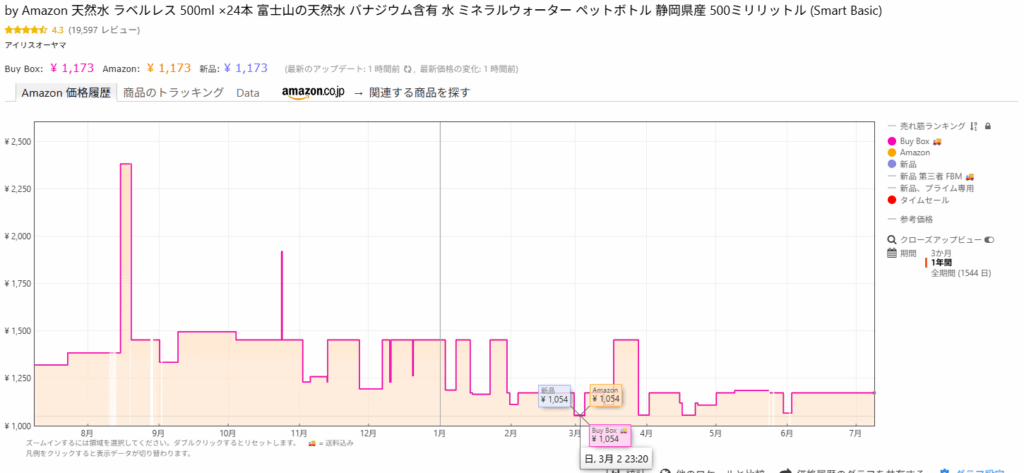Open the 19,597 レビュー count
The height and width of the screenshot is (473, 1024).
pos(104,30)
